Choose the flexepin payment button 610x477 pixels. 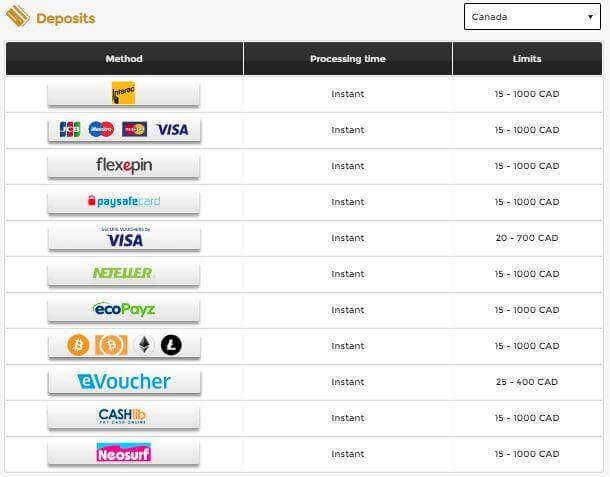(x=124, y=166)
